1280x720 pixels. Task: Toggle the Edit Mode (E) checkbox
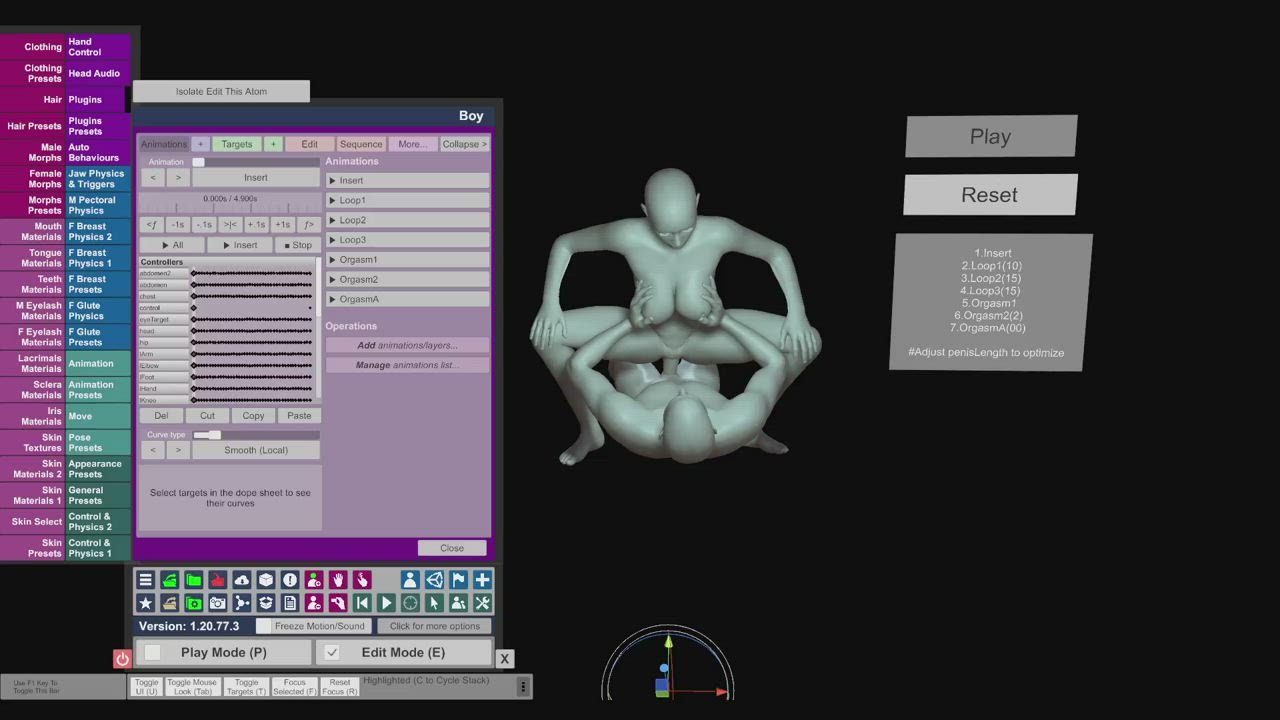pyautogui.click(x=332, y=652)
